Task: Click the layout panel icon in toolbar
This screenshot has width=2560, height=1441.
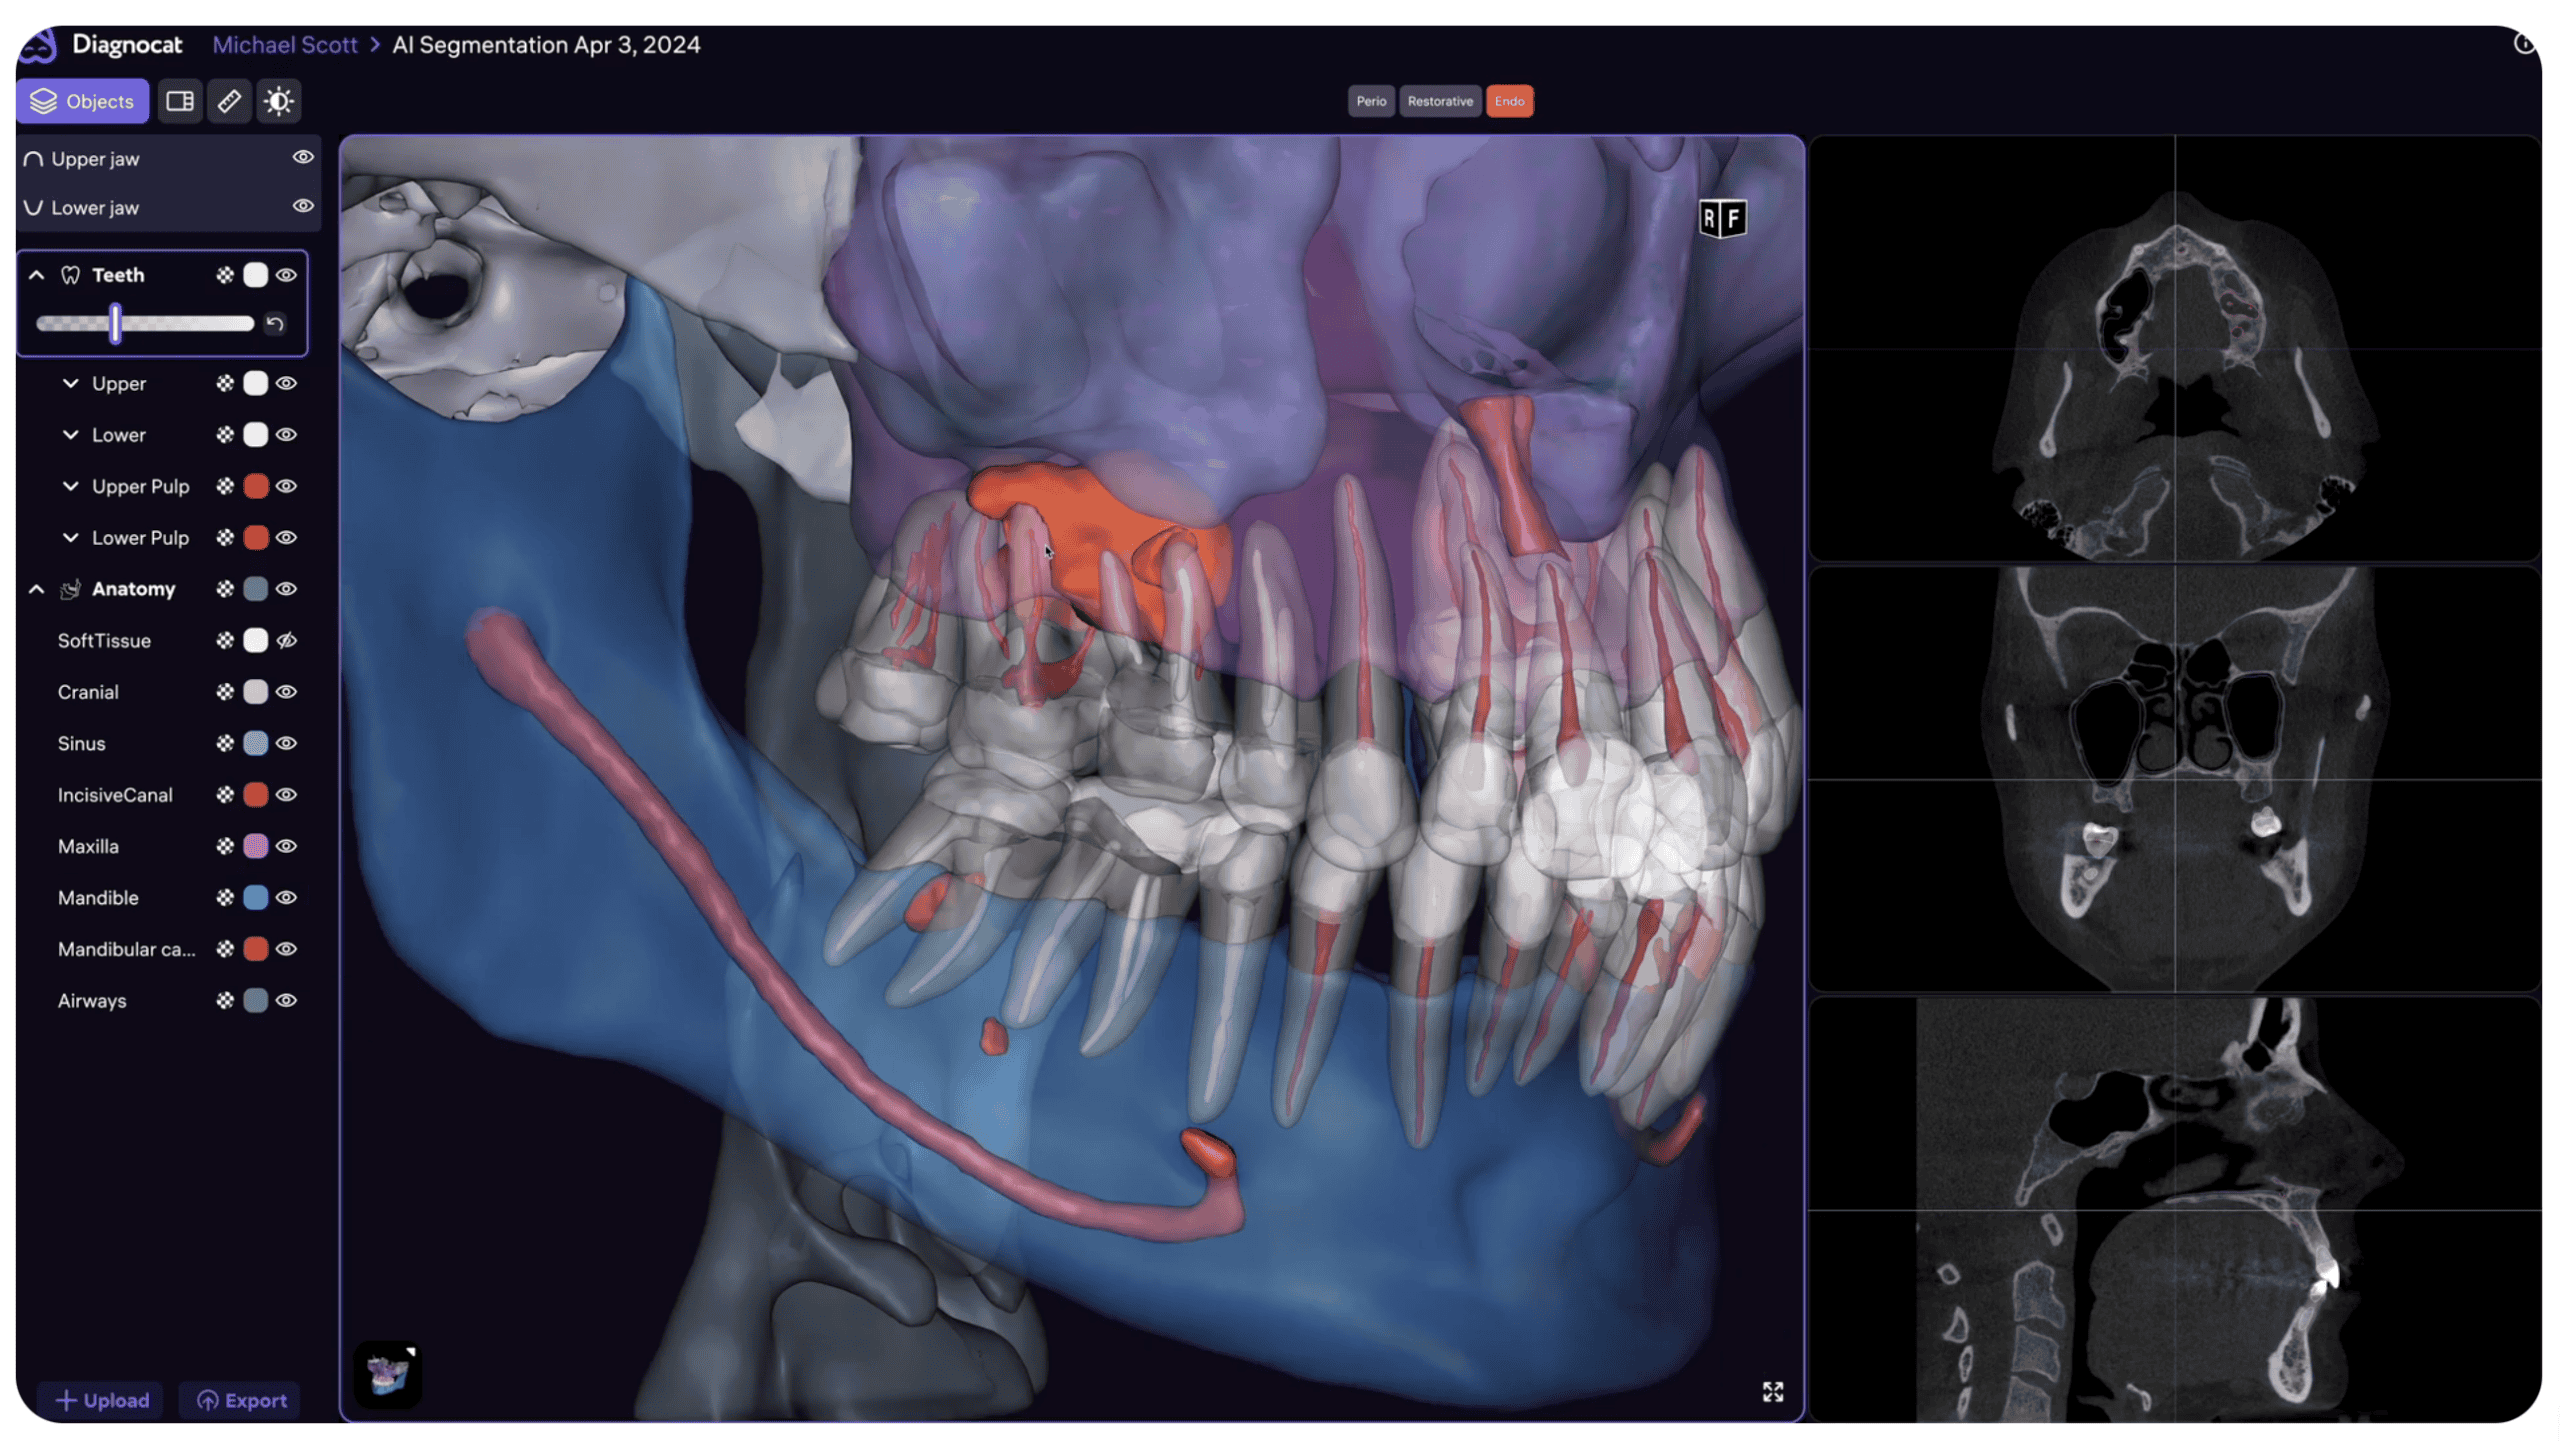Action: [180, 101]
